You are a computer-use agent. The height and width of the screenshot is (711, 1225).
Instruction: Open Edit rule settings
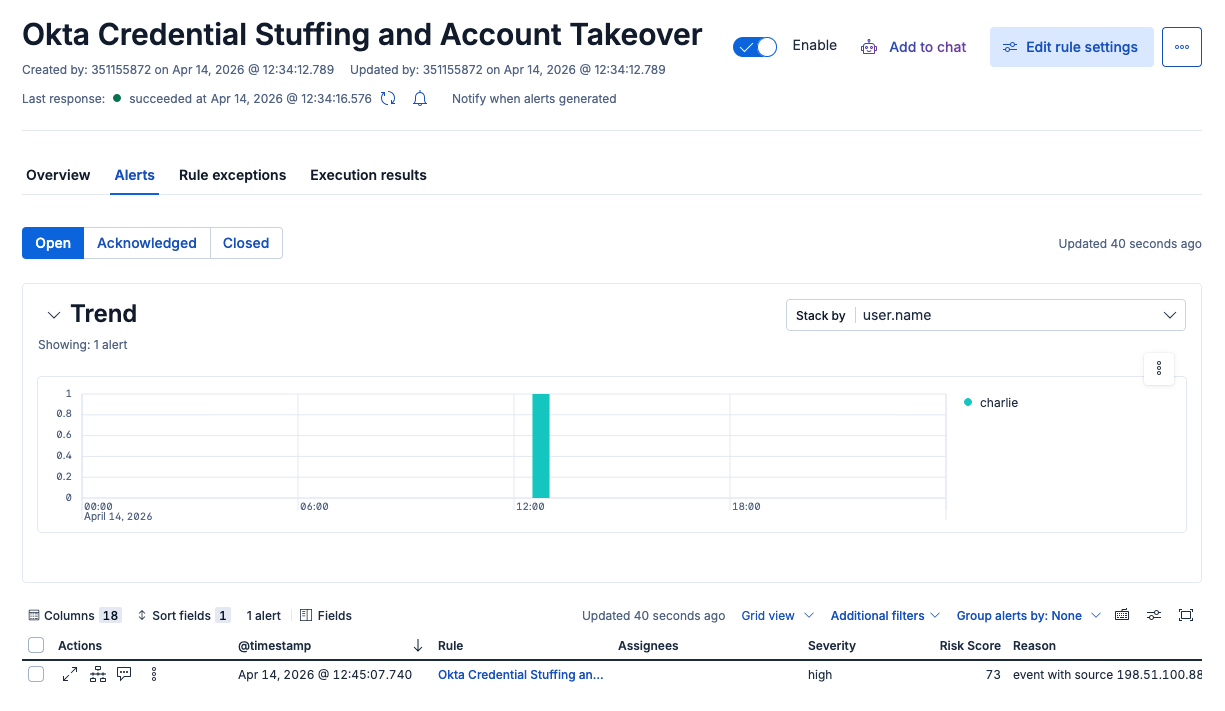click(1072, 47)
